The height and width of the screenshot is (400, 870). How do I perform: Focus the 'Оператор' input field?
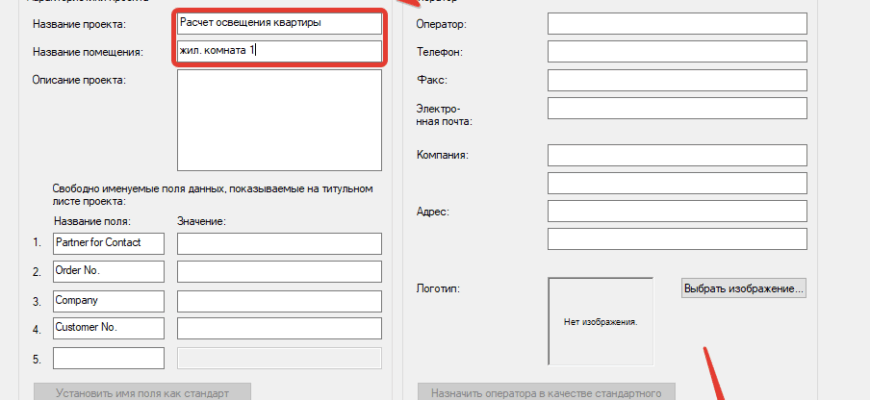[677, 23]
